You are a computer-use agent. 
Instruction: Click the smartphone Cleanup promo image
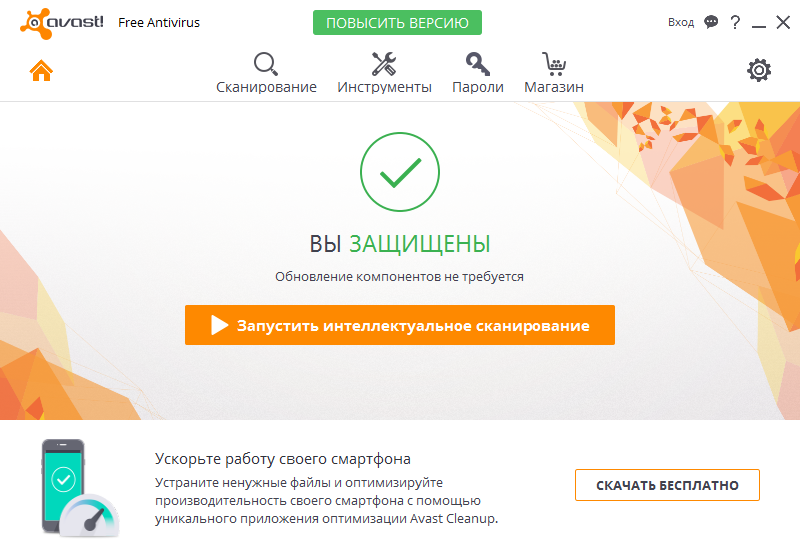pyautogui.click(x=78, y=487)
